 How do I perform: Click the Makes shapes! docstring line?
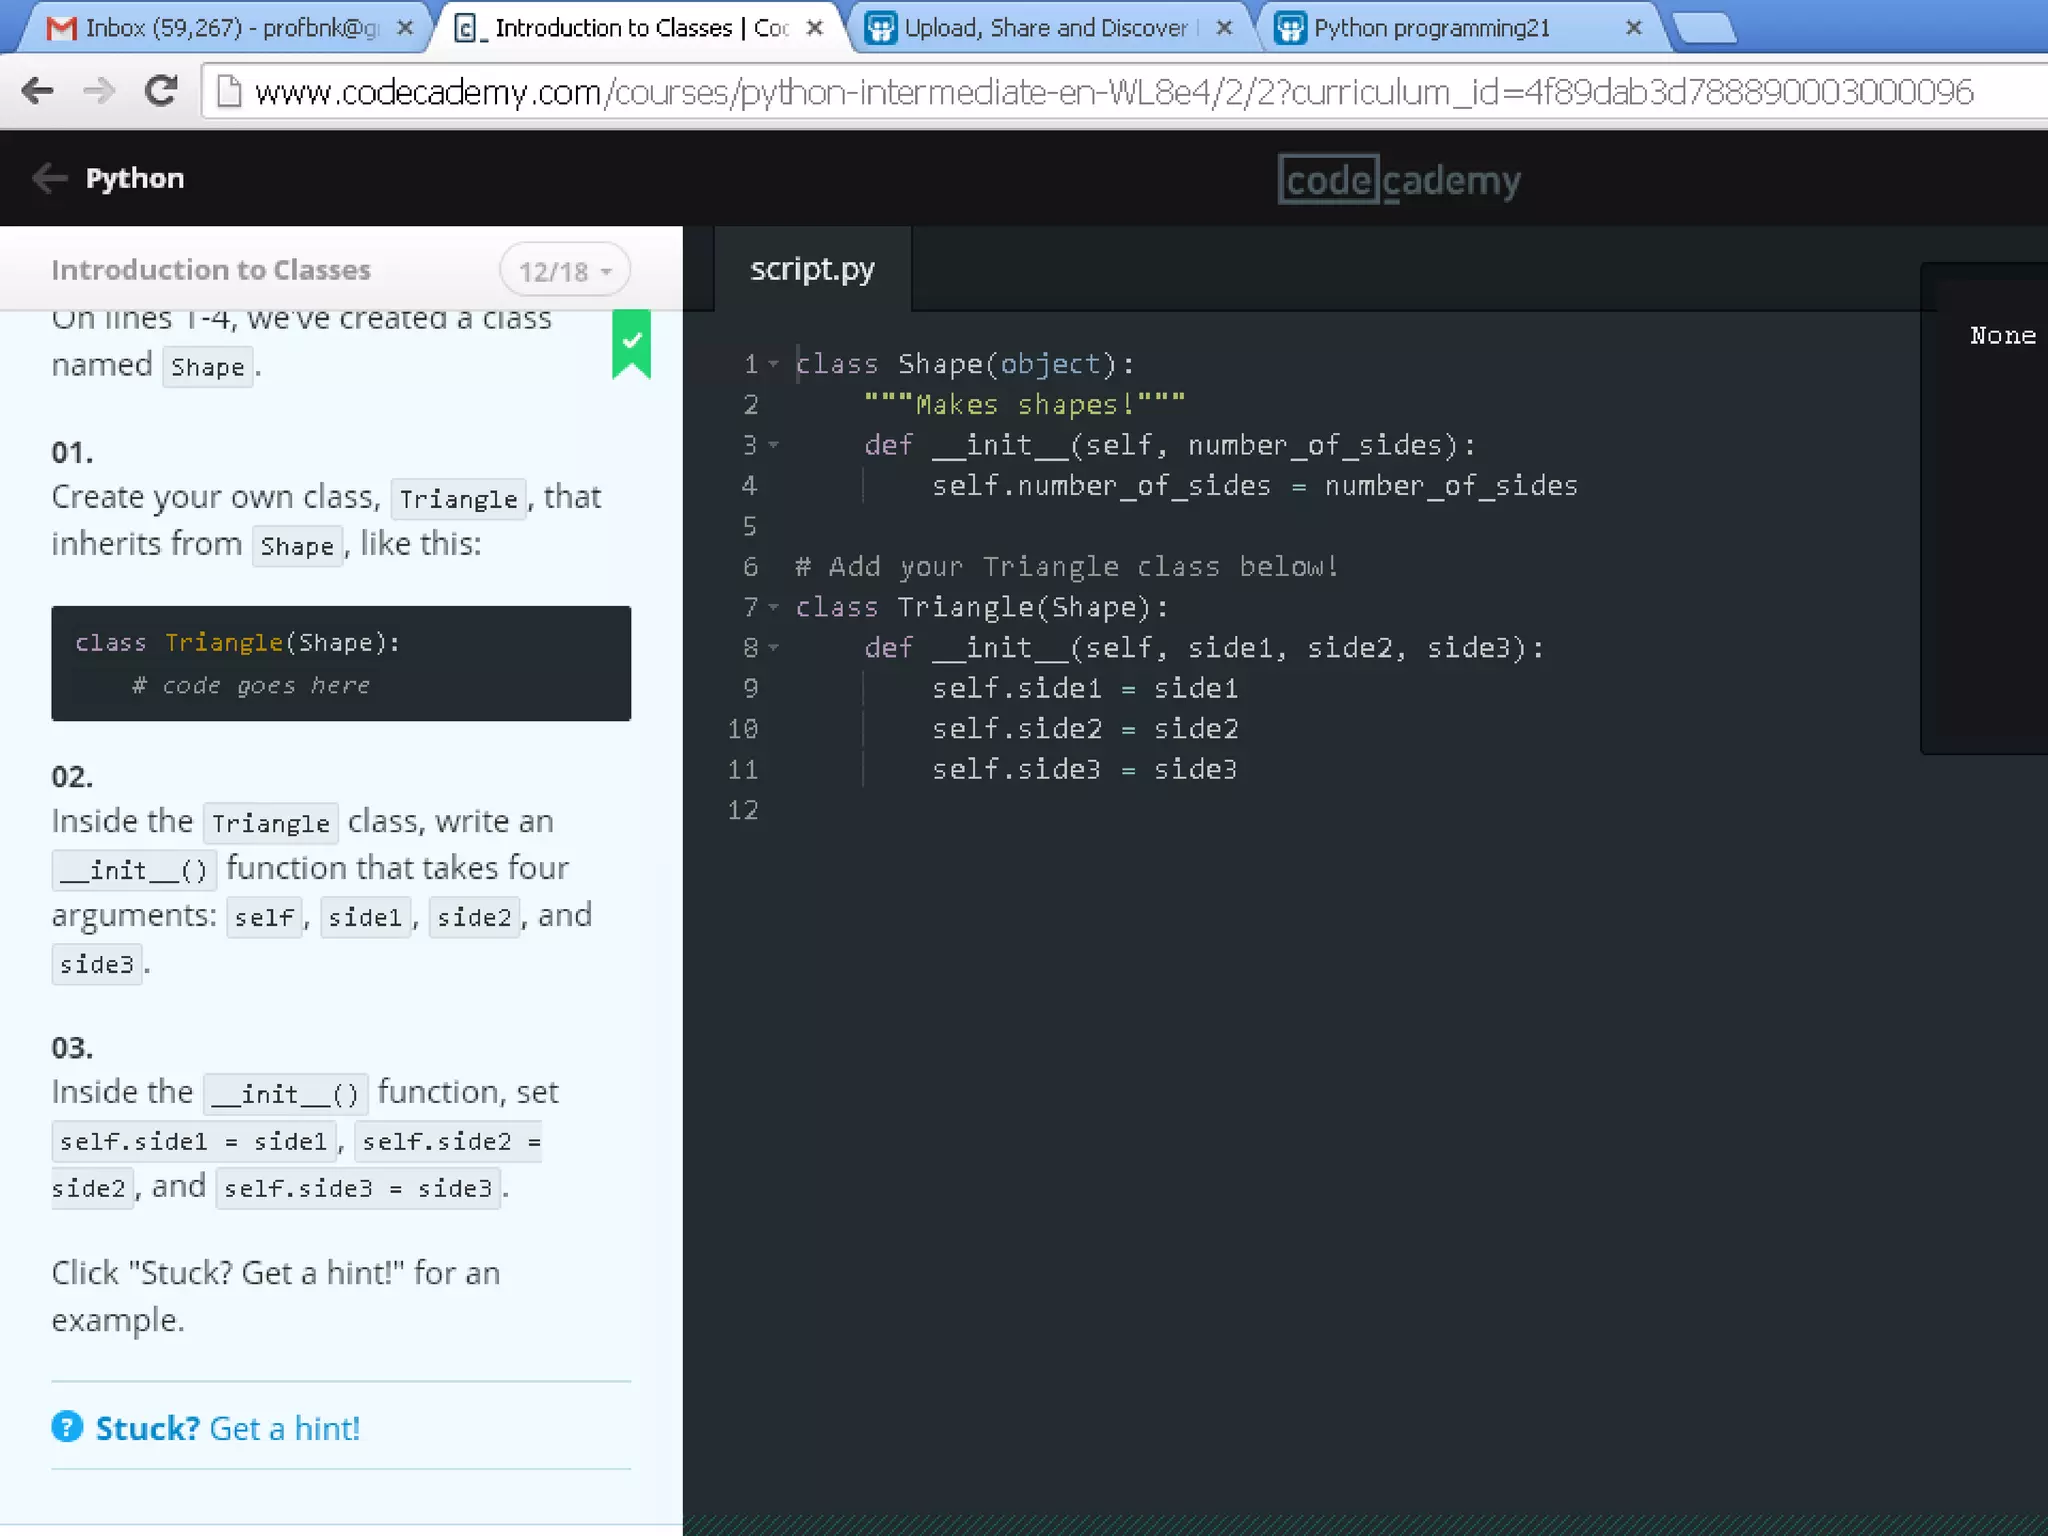pyautogui.click(x=1025, y=404)
